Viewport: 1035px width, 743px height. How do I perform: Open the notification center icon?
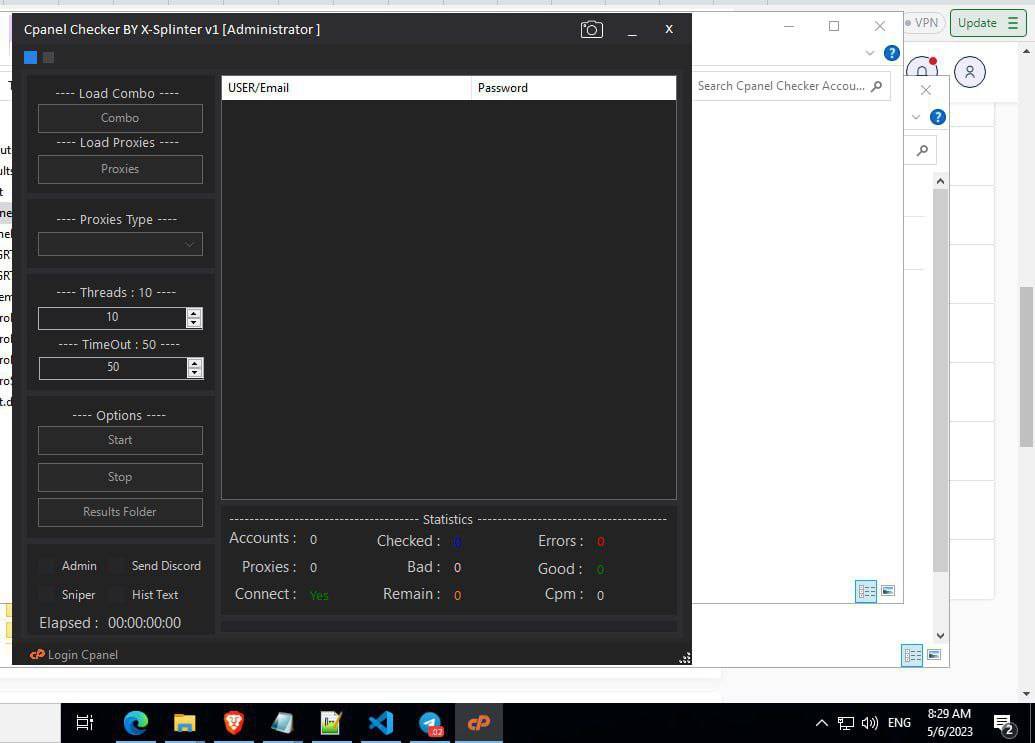[1005, 724]
